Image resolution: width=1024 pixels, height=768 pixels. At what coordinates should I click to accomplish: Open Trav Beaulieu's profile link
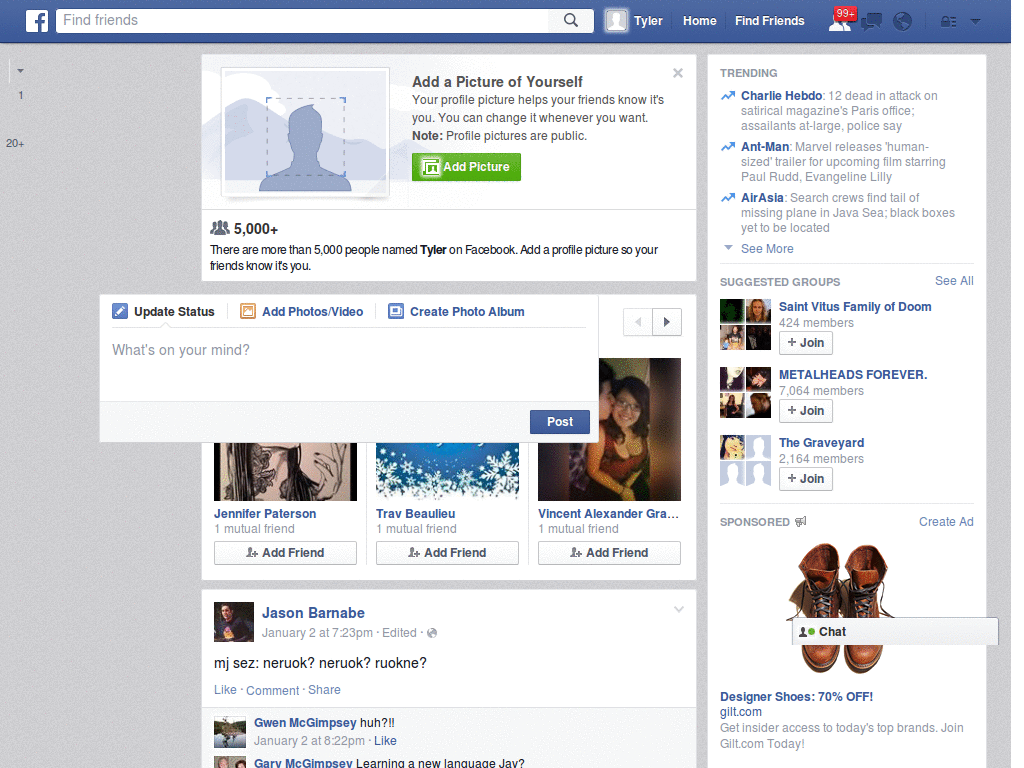pyautogui.click(x=415, y=514)
